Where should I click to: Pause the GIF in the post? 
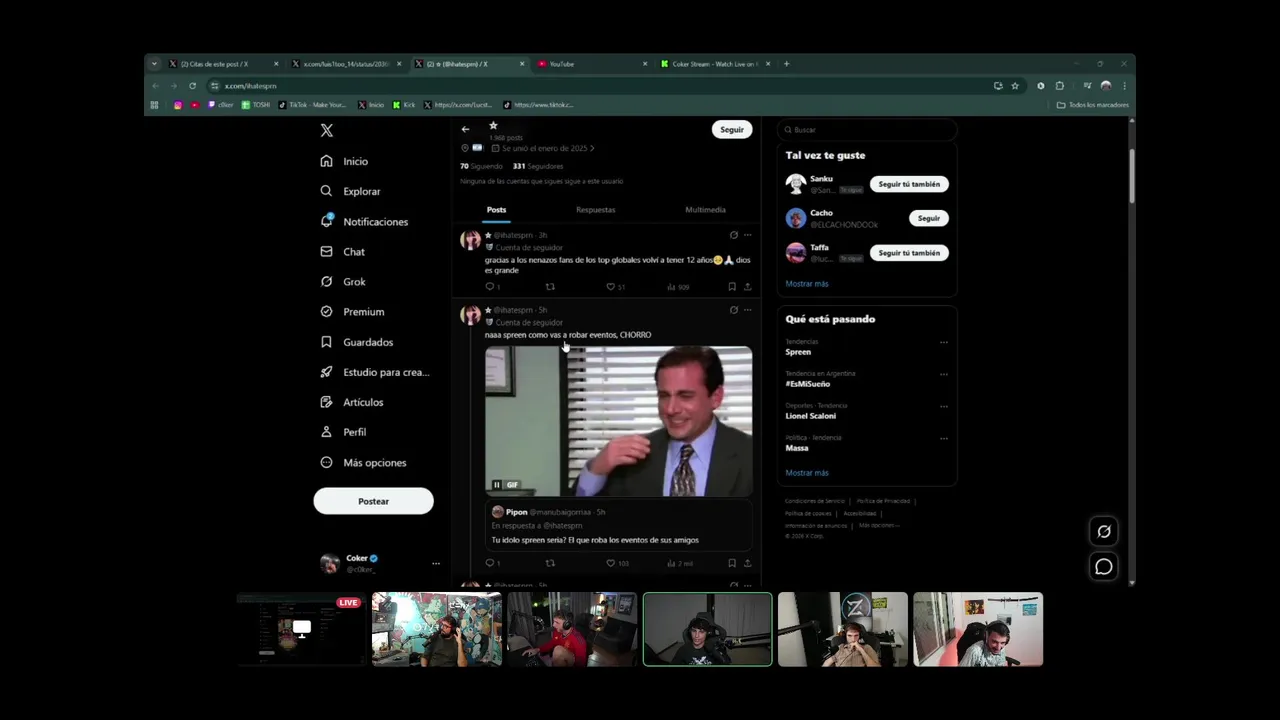tap(496, 485)
